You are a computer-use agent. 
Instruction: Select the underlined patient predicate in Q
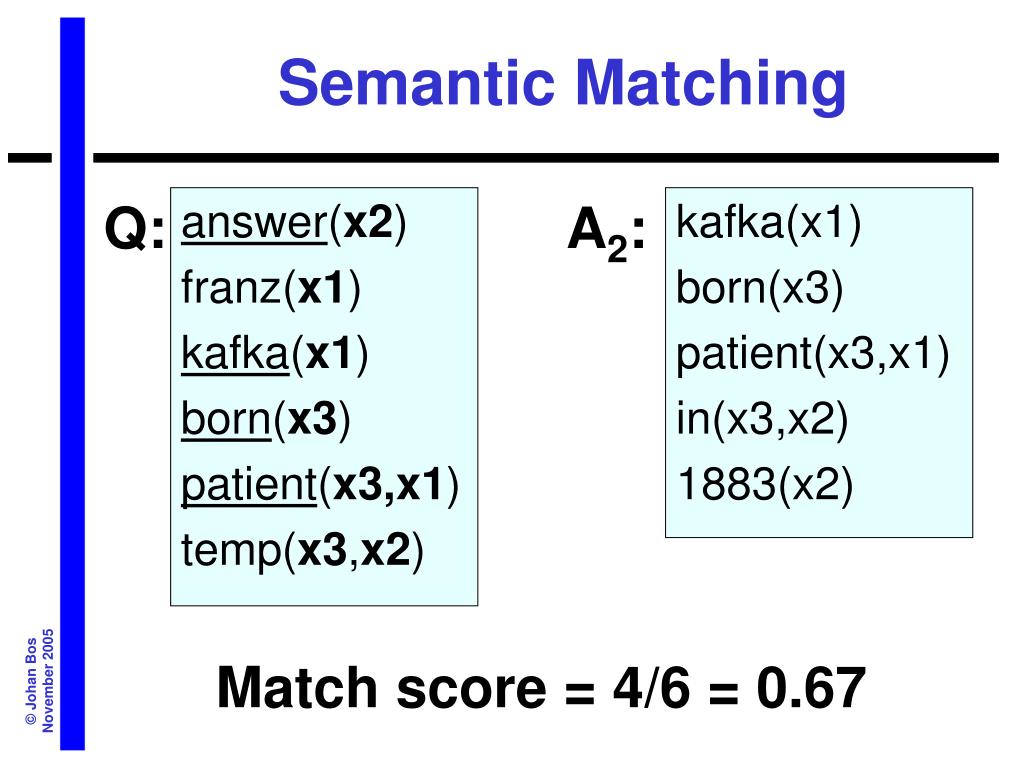coord(249,487)
